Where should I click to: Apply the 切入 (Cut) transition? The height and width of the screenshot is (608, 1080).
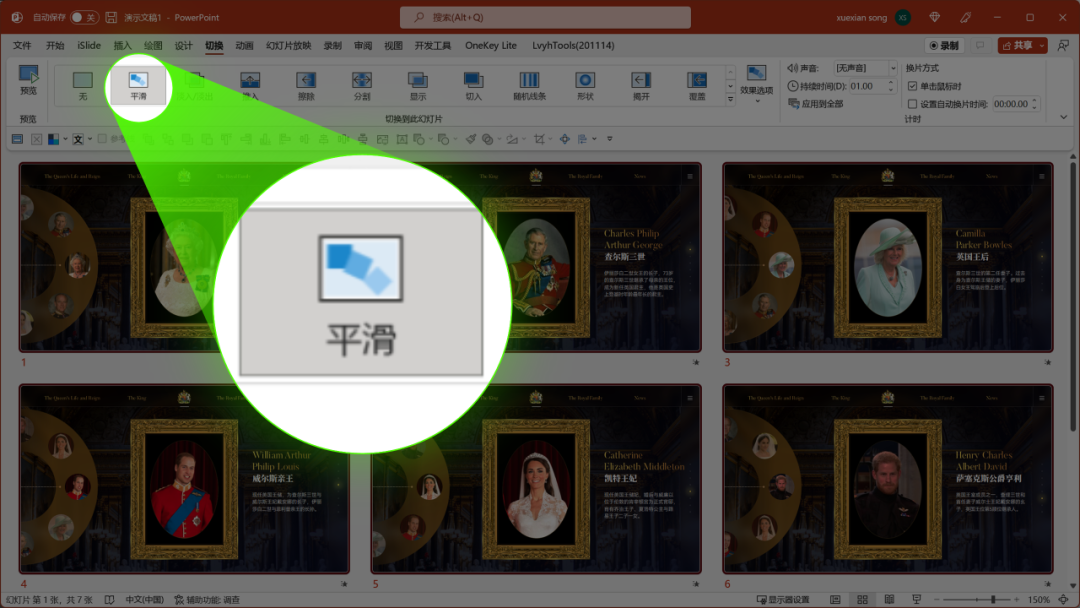point(473,85)
